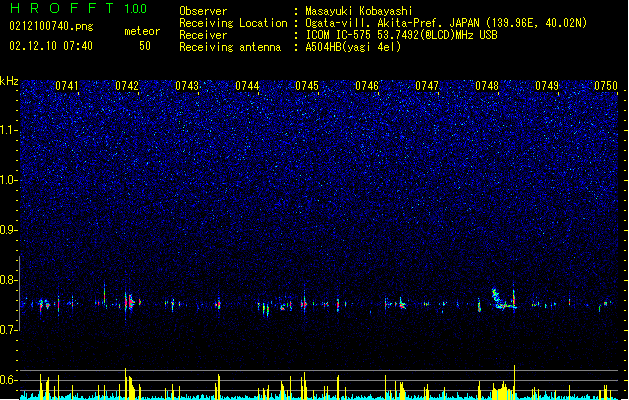The width and height of the screenshot is (629, 400).
Task: Click the kHz axis unit label
Action: tap(9, 81)
